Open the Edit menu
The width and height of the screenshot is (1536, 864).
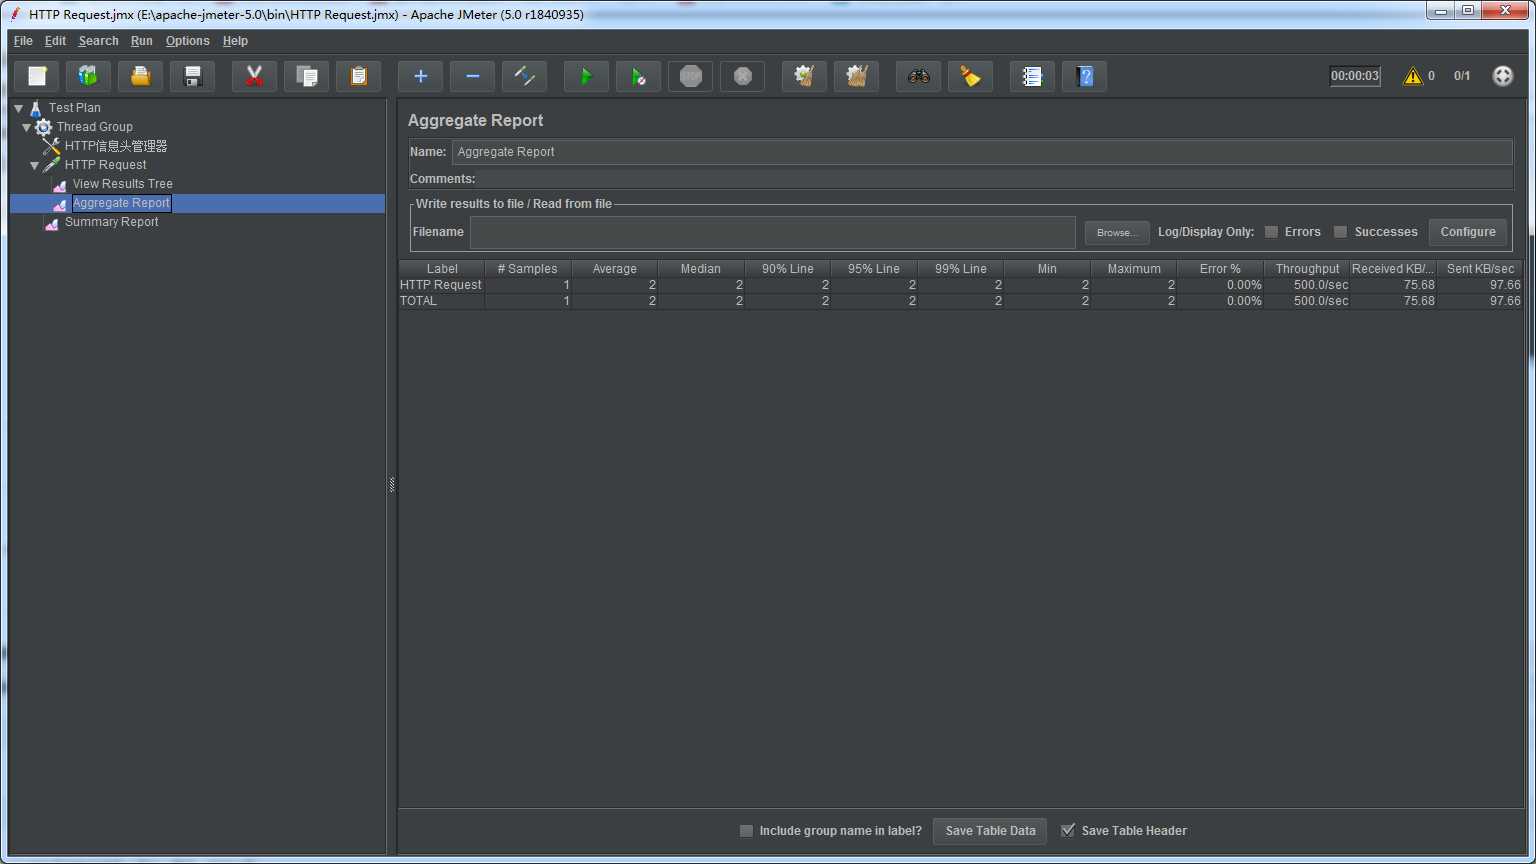(x=55, y=41)
